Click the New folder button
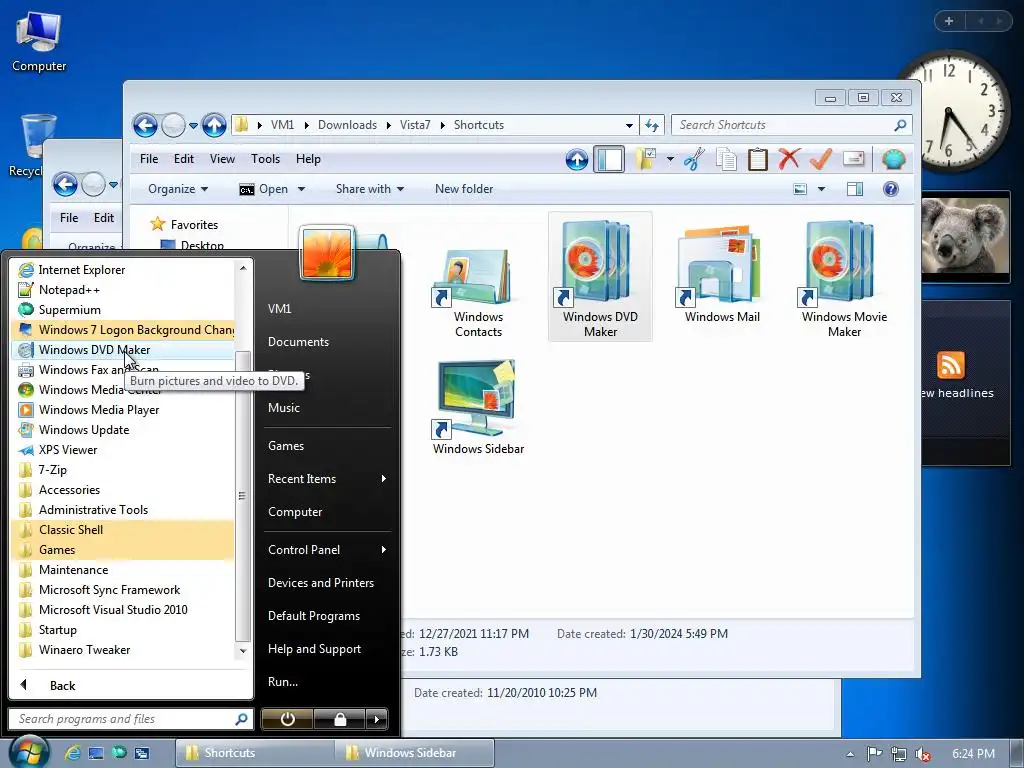Image resolution: width=1024 pixels, height=768 pixels. [464, 189]
